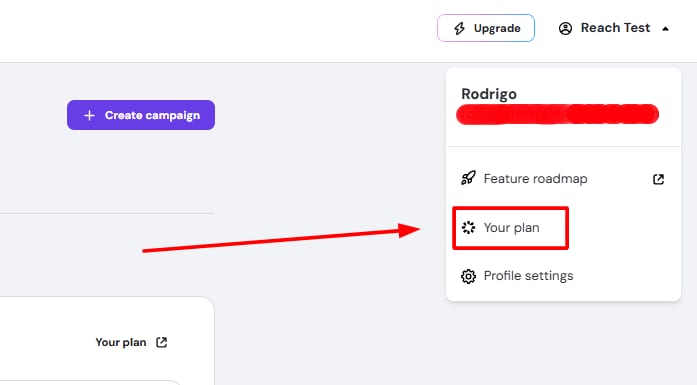697x385 pixels.
Task: Click the Rodrigo name in the account panel
Action: [489, 94]
